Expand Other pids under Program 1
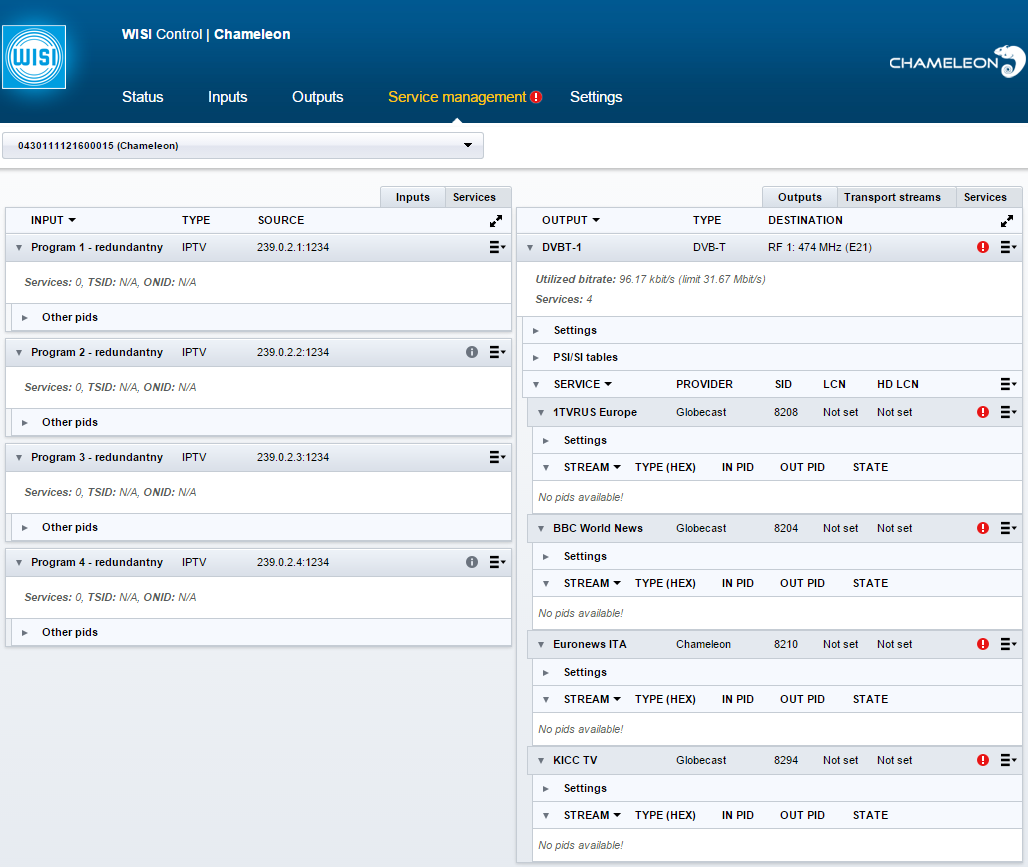The width and height of the screenshot is (1028, 867). pyautogui.click(x=25, y=317)
